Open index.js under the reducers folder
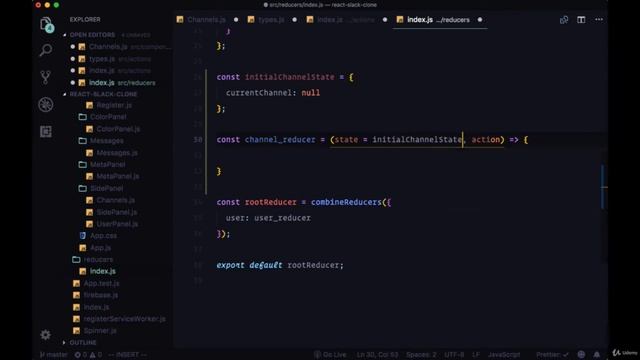 (x=102, y=271)
